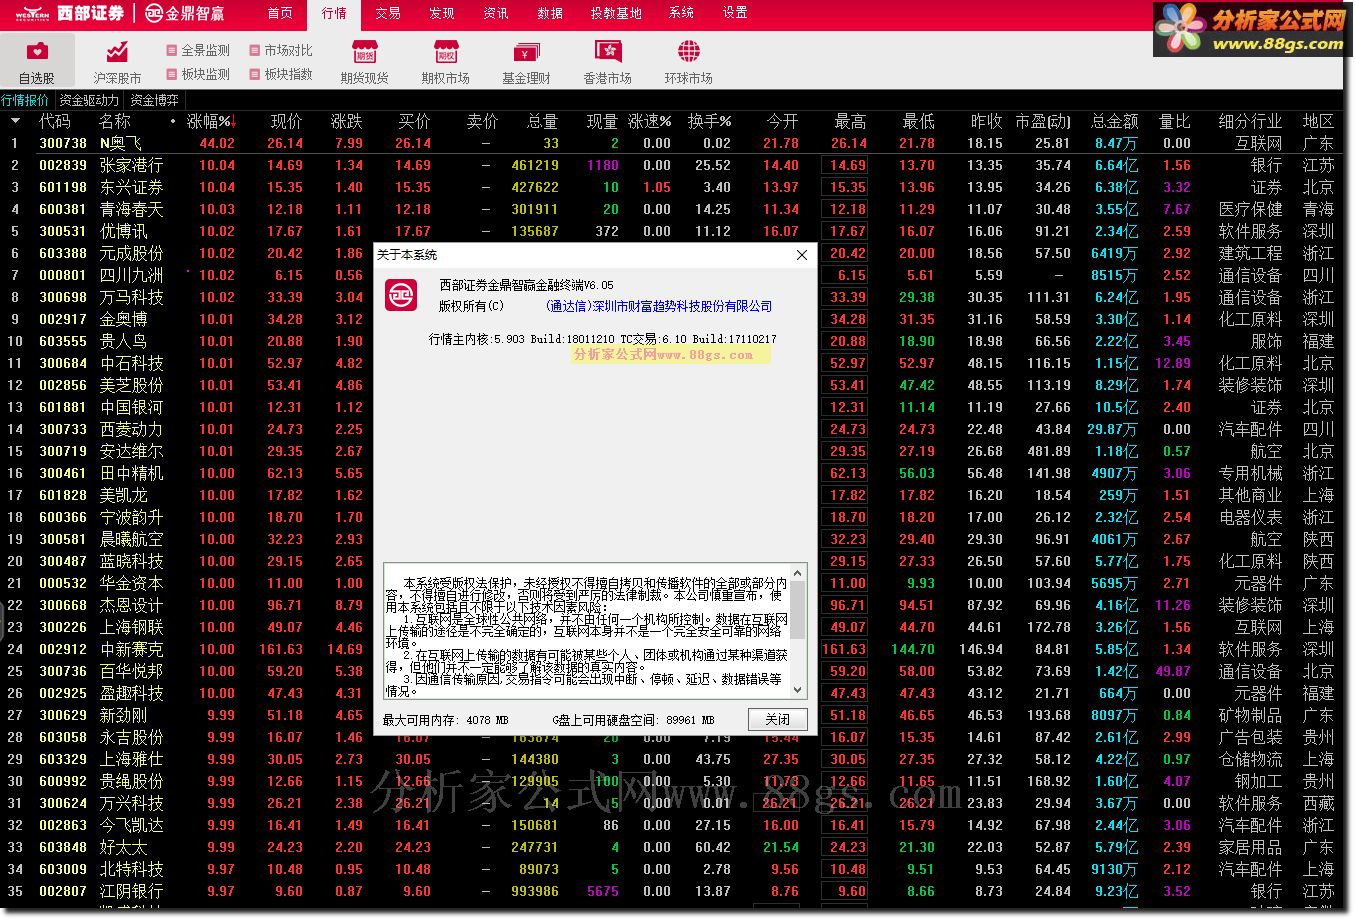Switch to the 行情报价 tab
Screen dimensions: 1355x919
tap(25, 100)
